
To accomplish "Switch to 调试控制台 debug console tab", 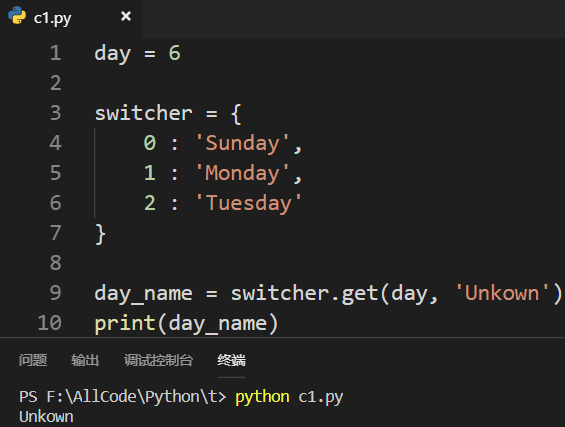I will (x=158, y=360).
